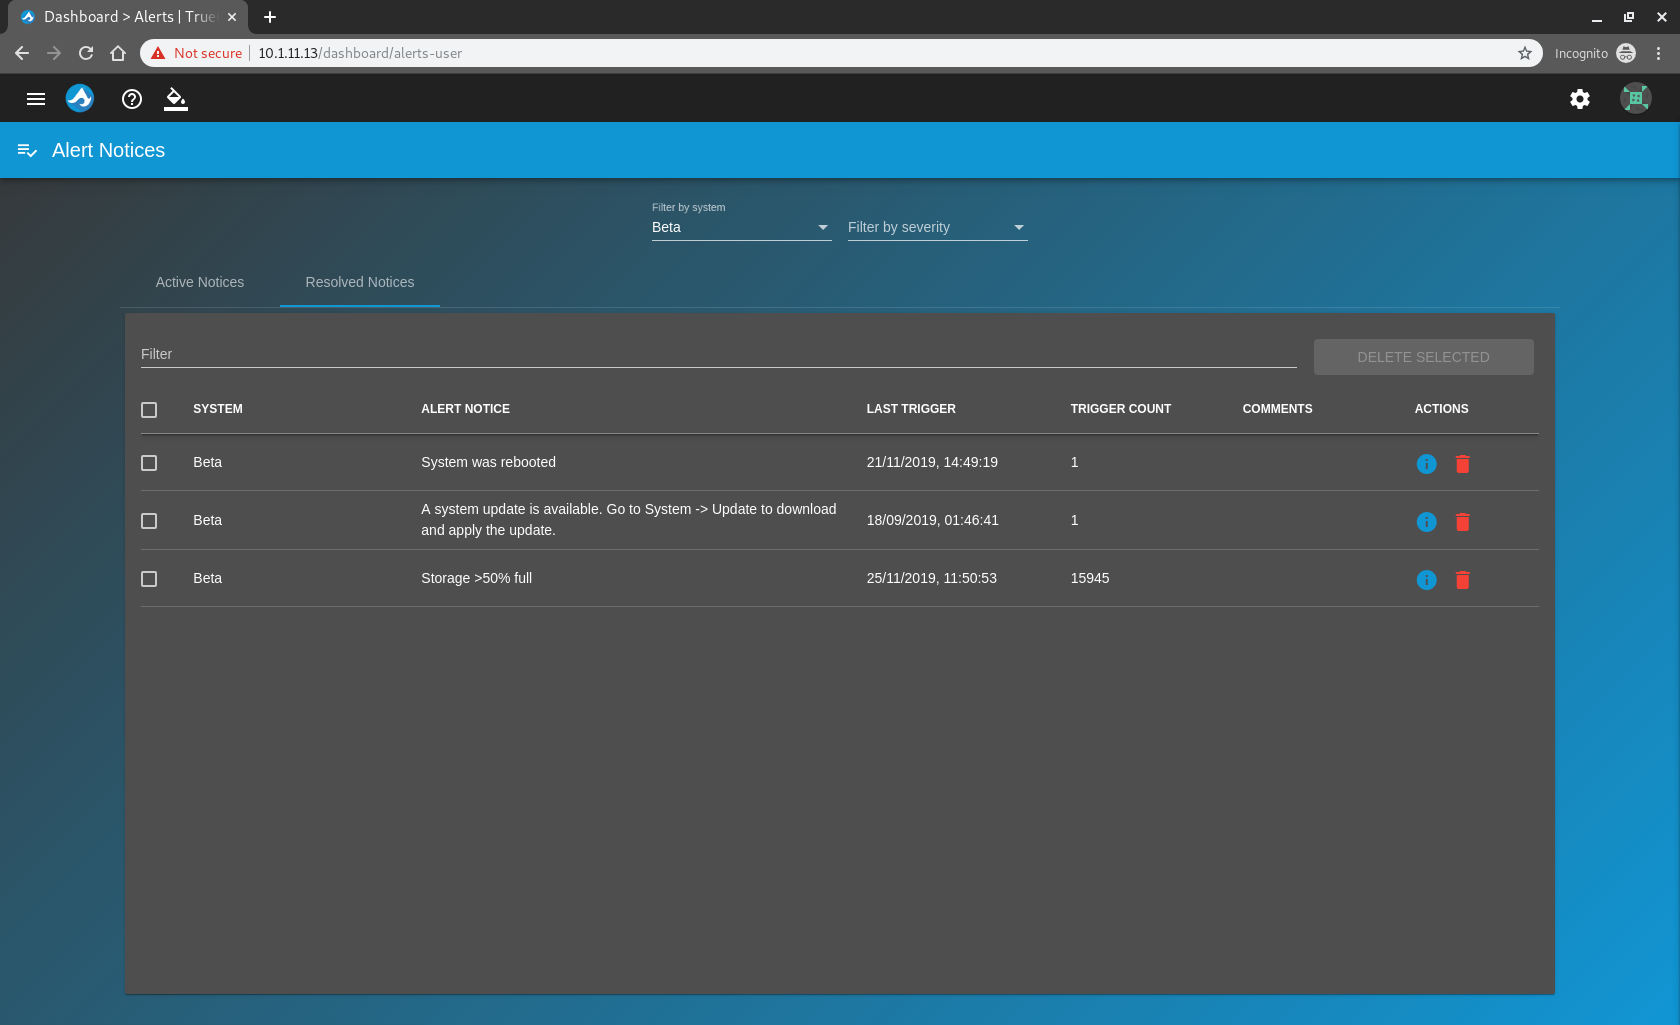
Task: Check the Storage >50% full row checkbox
Action: click(149, 579)
